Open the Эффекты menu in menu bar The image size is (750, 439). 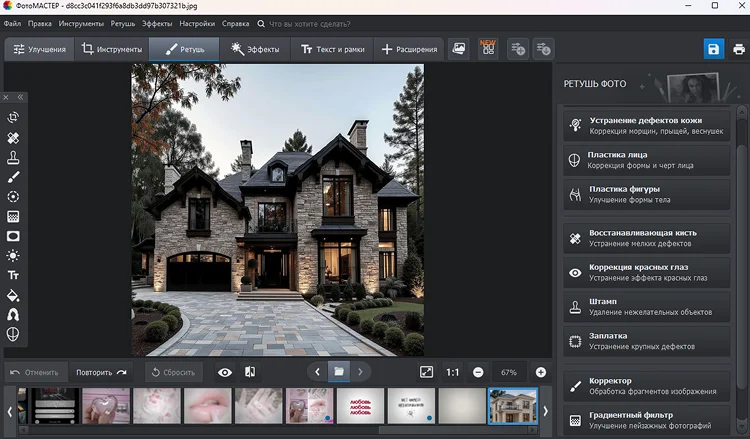click(157, 23)
